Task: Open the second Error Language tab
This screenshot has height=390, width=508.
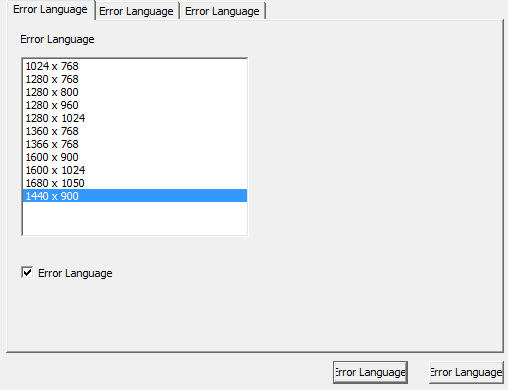Action: [x=136, y=11]
